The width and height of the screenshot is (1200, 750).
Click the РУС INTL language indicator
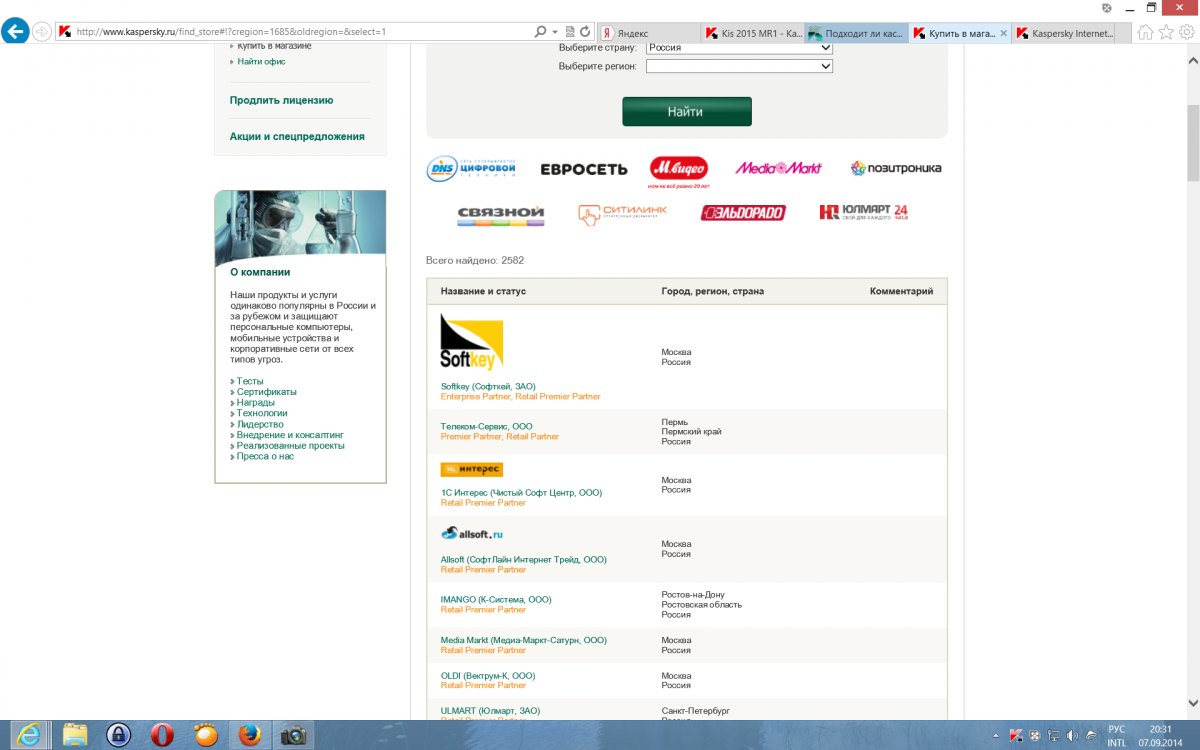(1117, 736)
